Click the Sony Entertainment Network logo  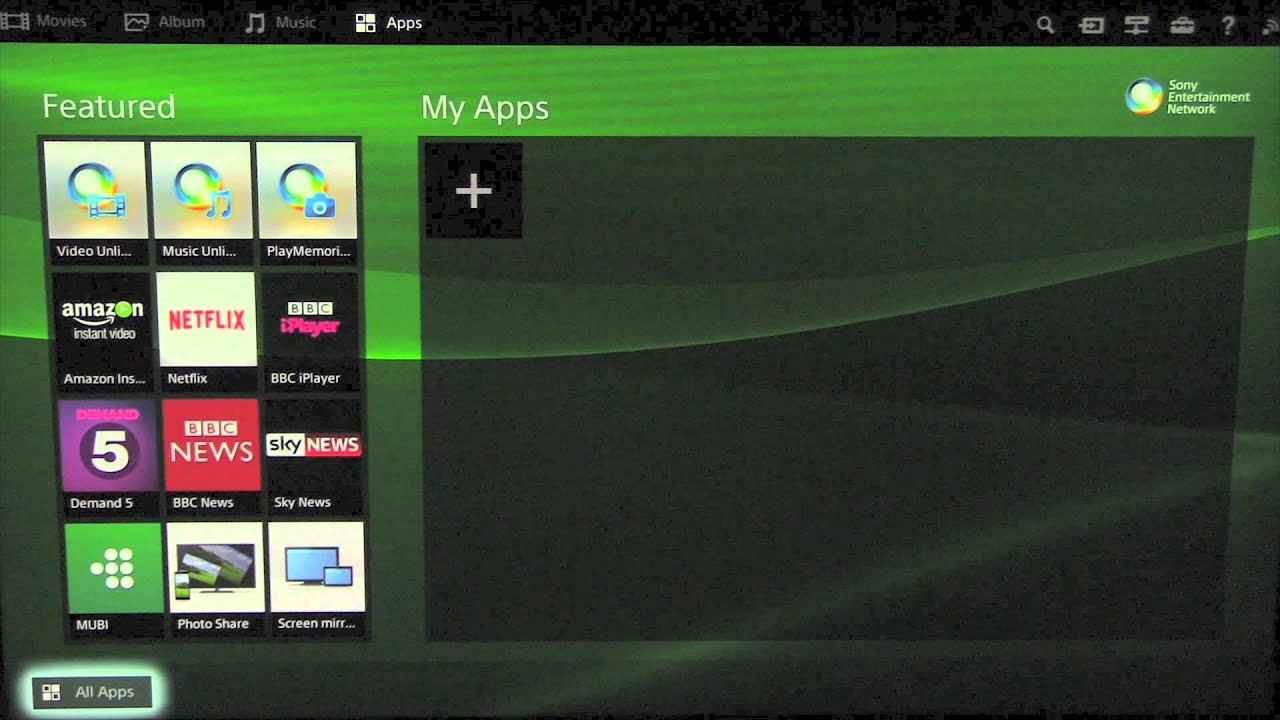[1188, 97]
